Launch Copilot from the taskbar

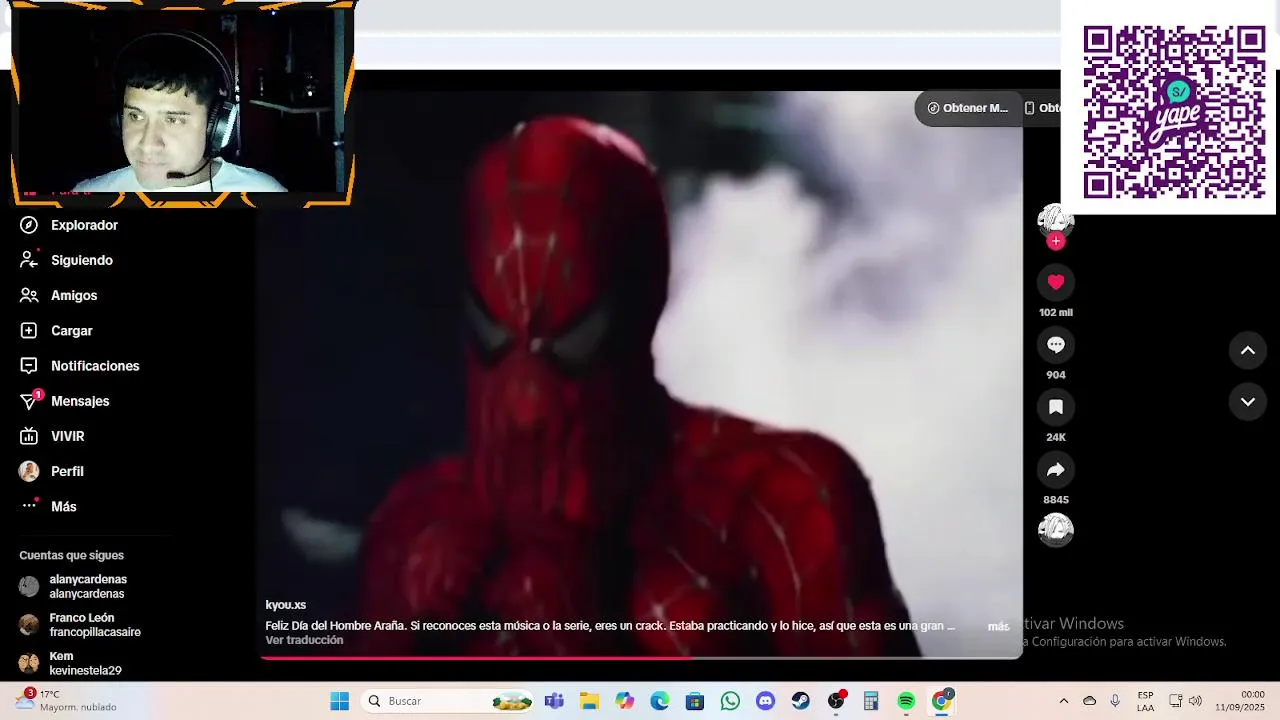pos(625,701)
